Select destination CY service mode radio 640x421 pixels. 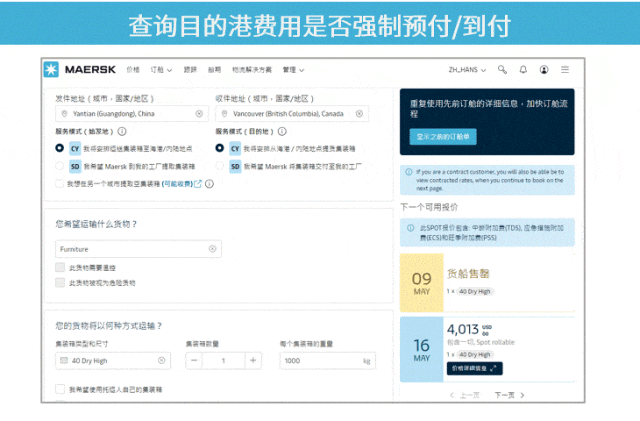coord(220,148)
